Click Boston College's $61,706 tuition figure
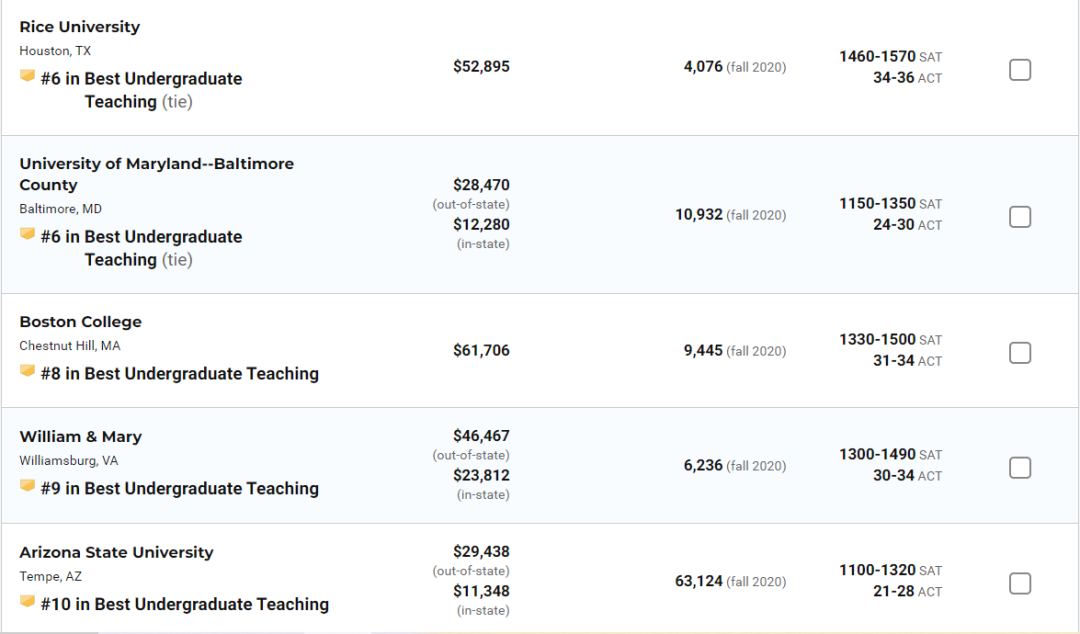 coord(481,351)
